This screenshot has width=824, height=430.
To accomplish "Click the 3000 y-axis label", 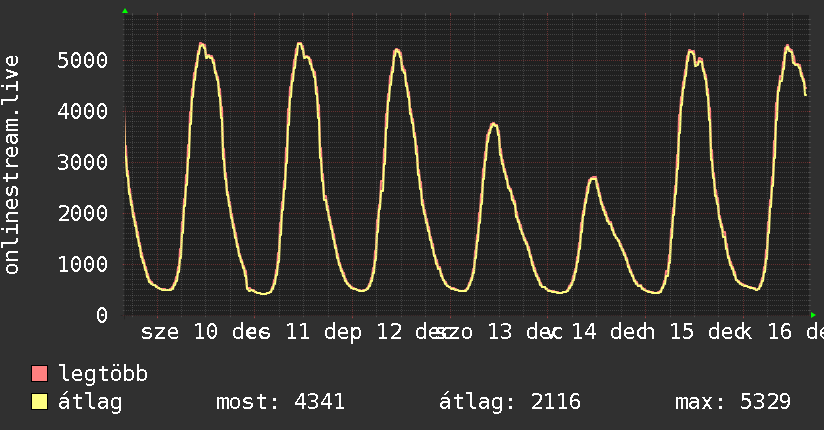I will point(83,162).
